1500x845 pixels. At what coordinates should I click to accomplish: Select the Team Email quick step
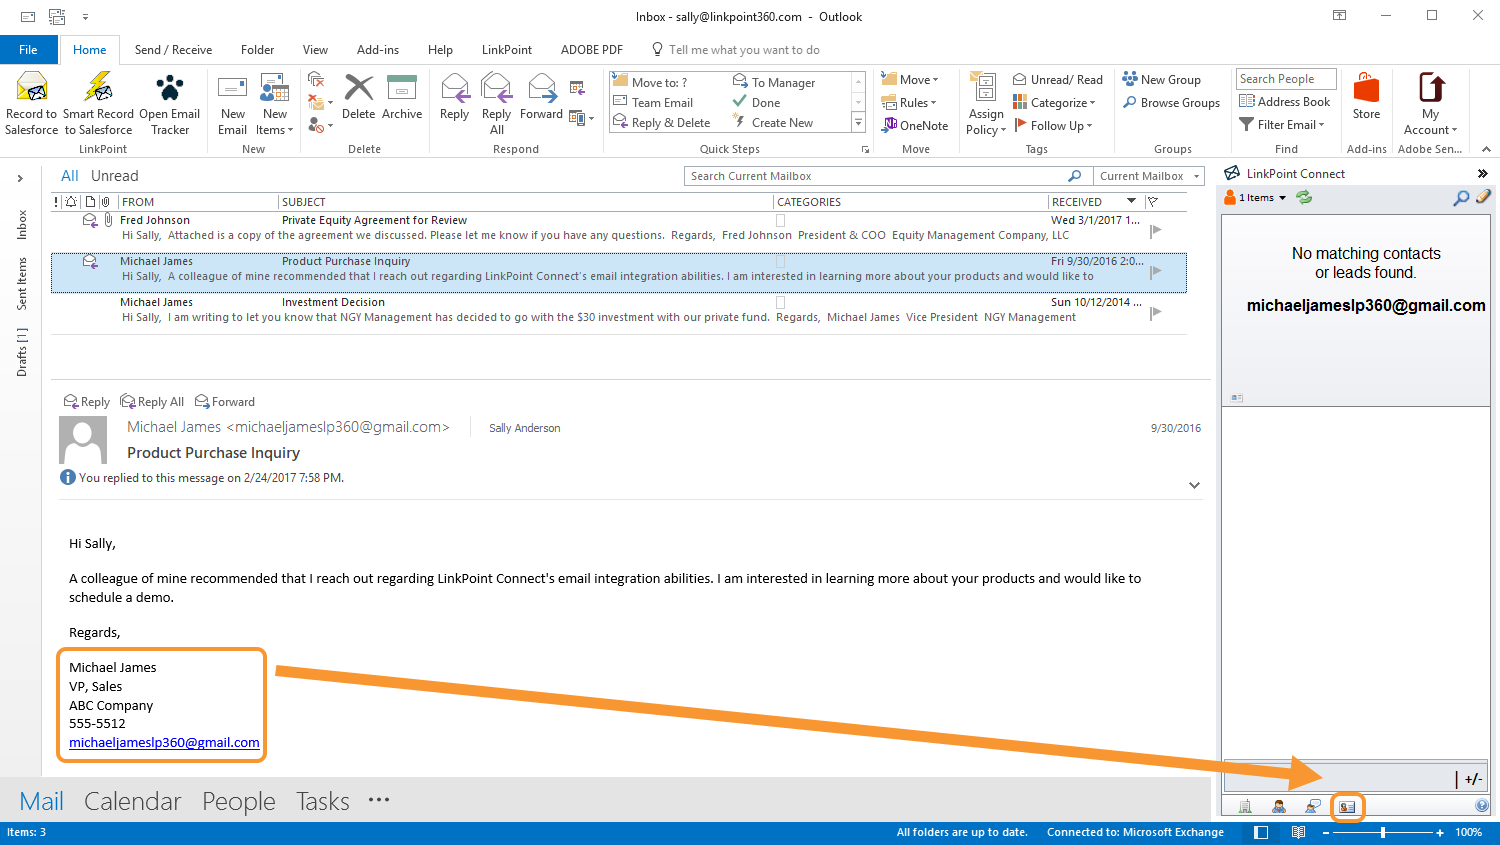pyautogui.click(x=653, y=103)
